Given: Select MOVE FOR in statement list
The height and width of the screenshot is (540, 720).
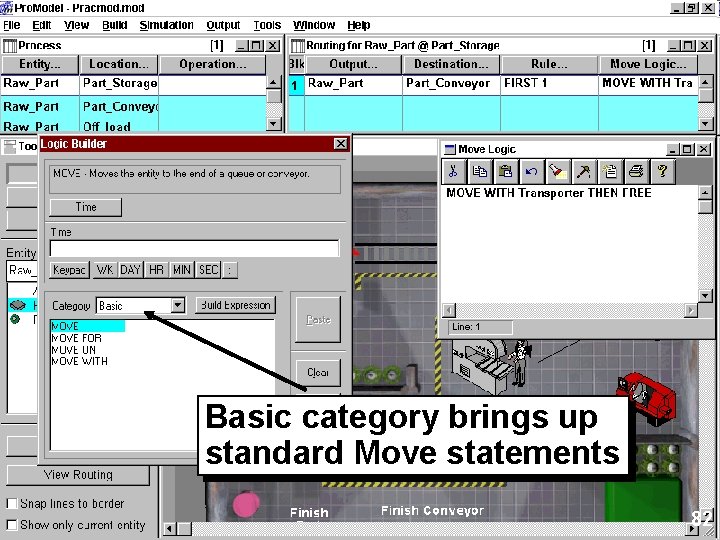Looking at the screenshot, I should coord(77,338).
